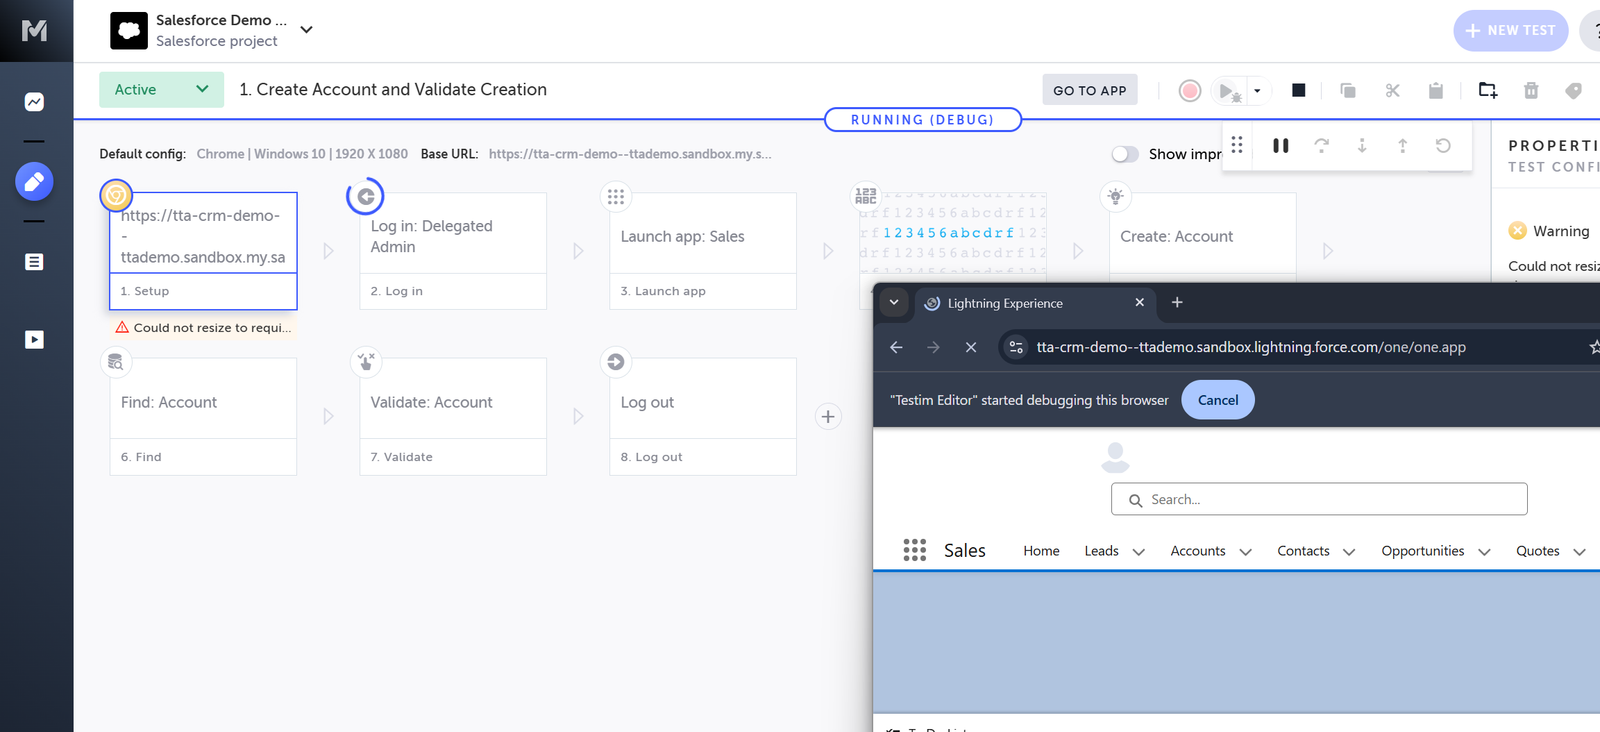
Task: Click the test name title text
Action: [393, 89]
